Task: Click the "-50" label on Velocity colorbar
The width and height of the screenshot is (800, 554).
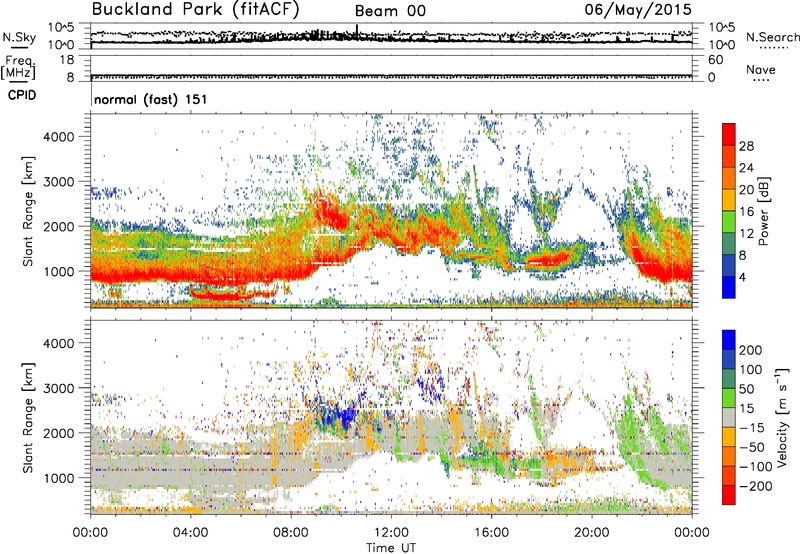Action: point(752,447)
